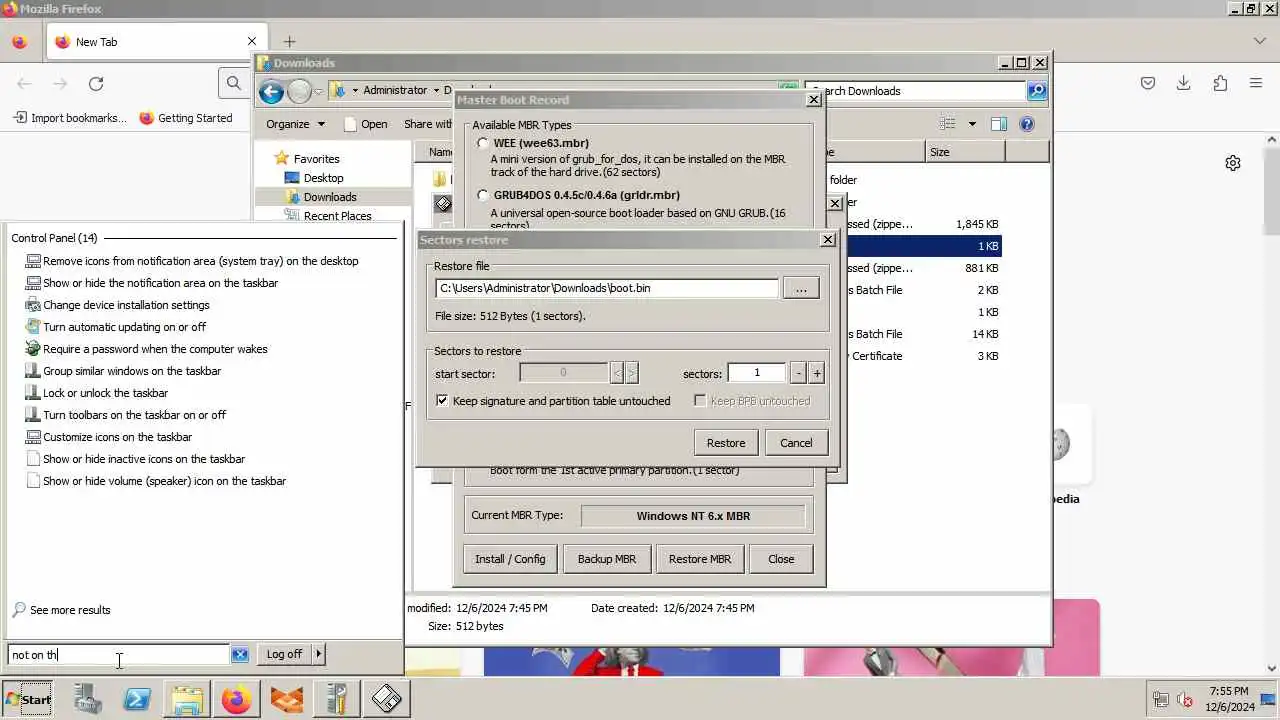1280x720 pixels.
Task: Click the Explorer forward navigation button
Action: pos(299,92)
